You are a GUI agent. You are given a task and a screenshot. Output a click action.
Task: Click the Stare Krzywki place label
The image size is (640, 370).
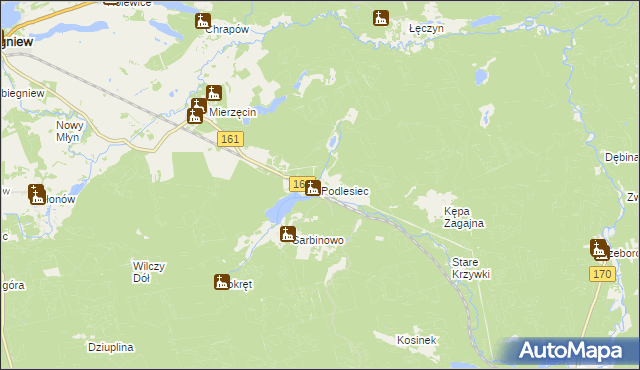click(471, 268)
